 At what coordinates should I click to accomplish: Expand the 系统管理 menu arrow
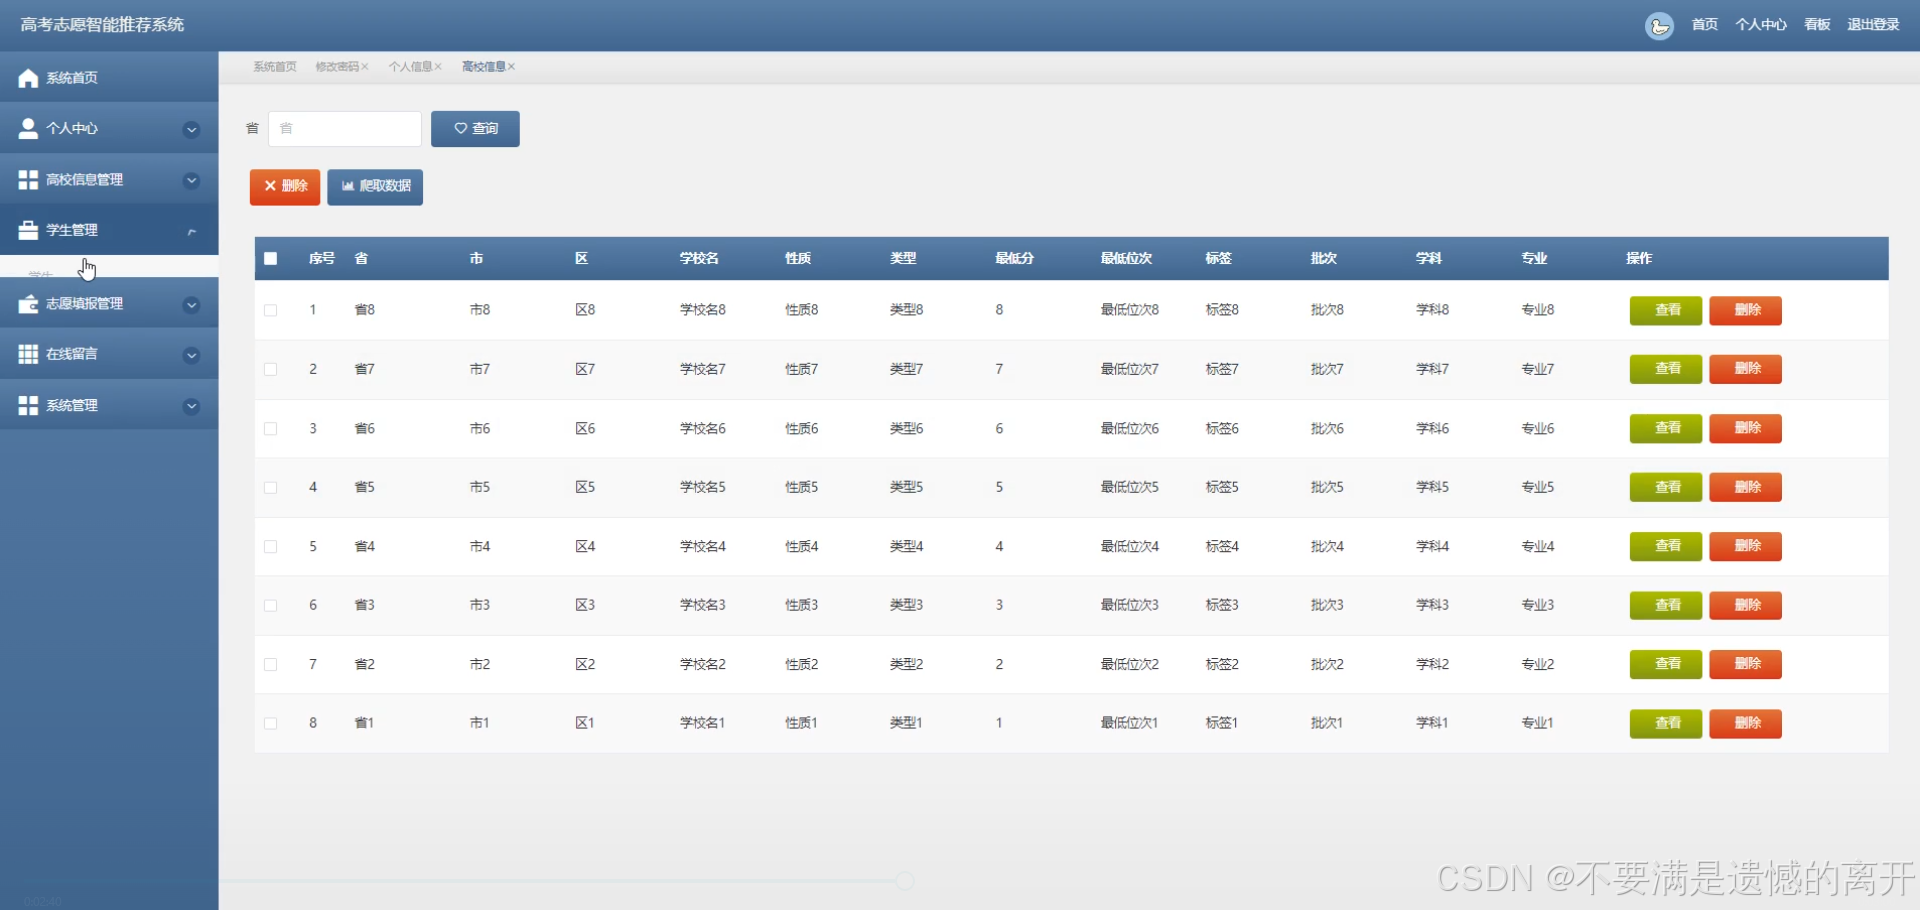coord(191,406)
